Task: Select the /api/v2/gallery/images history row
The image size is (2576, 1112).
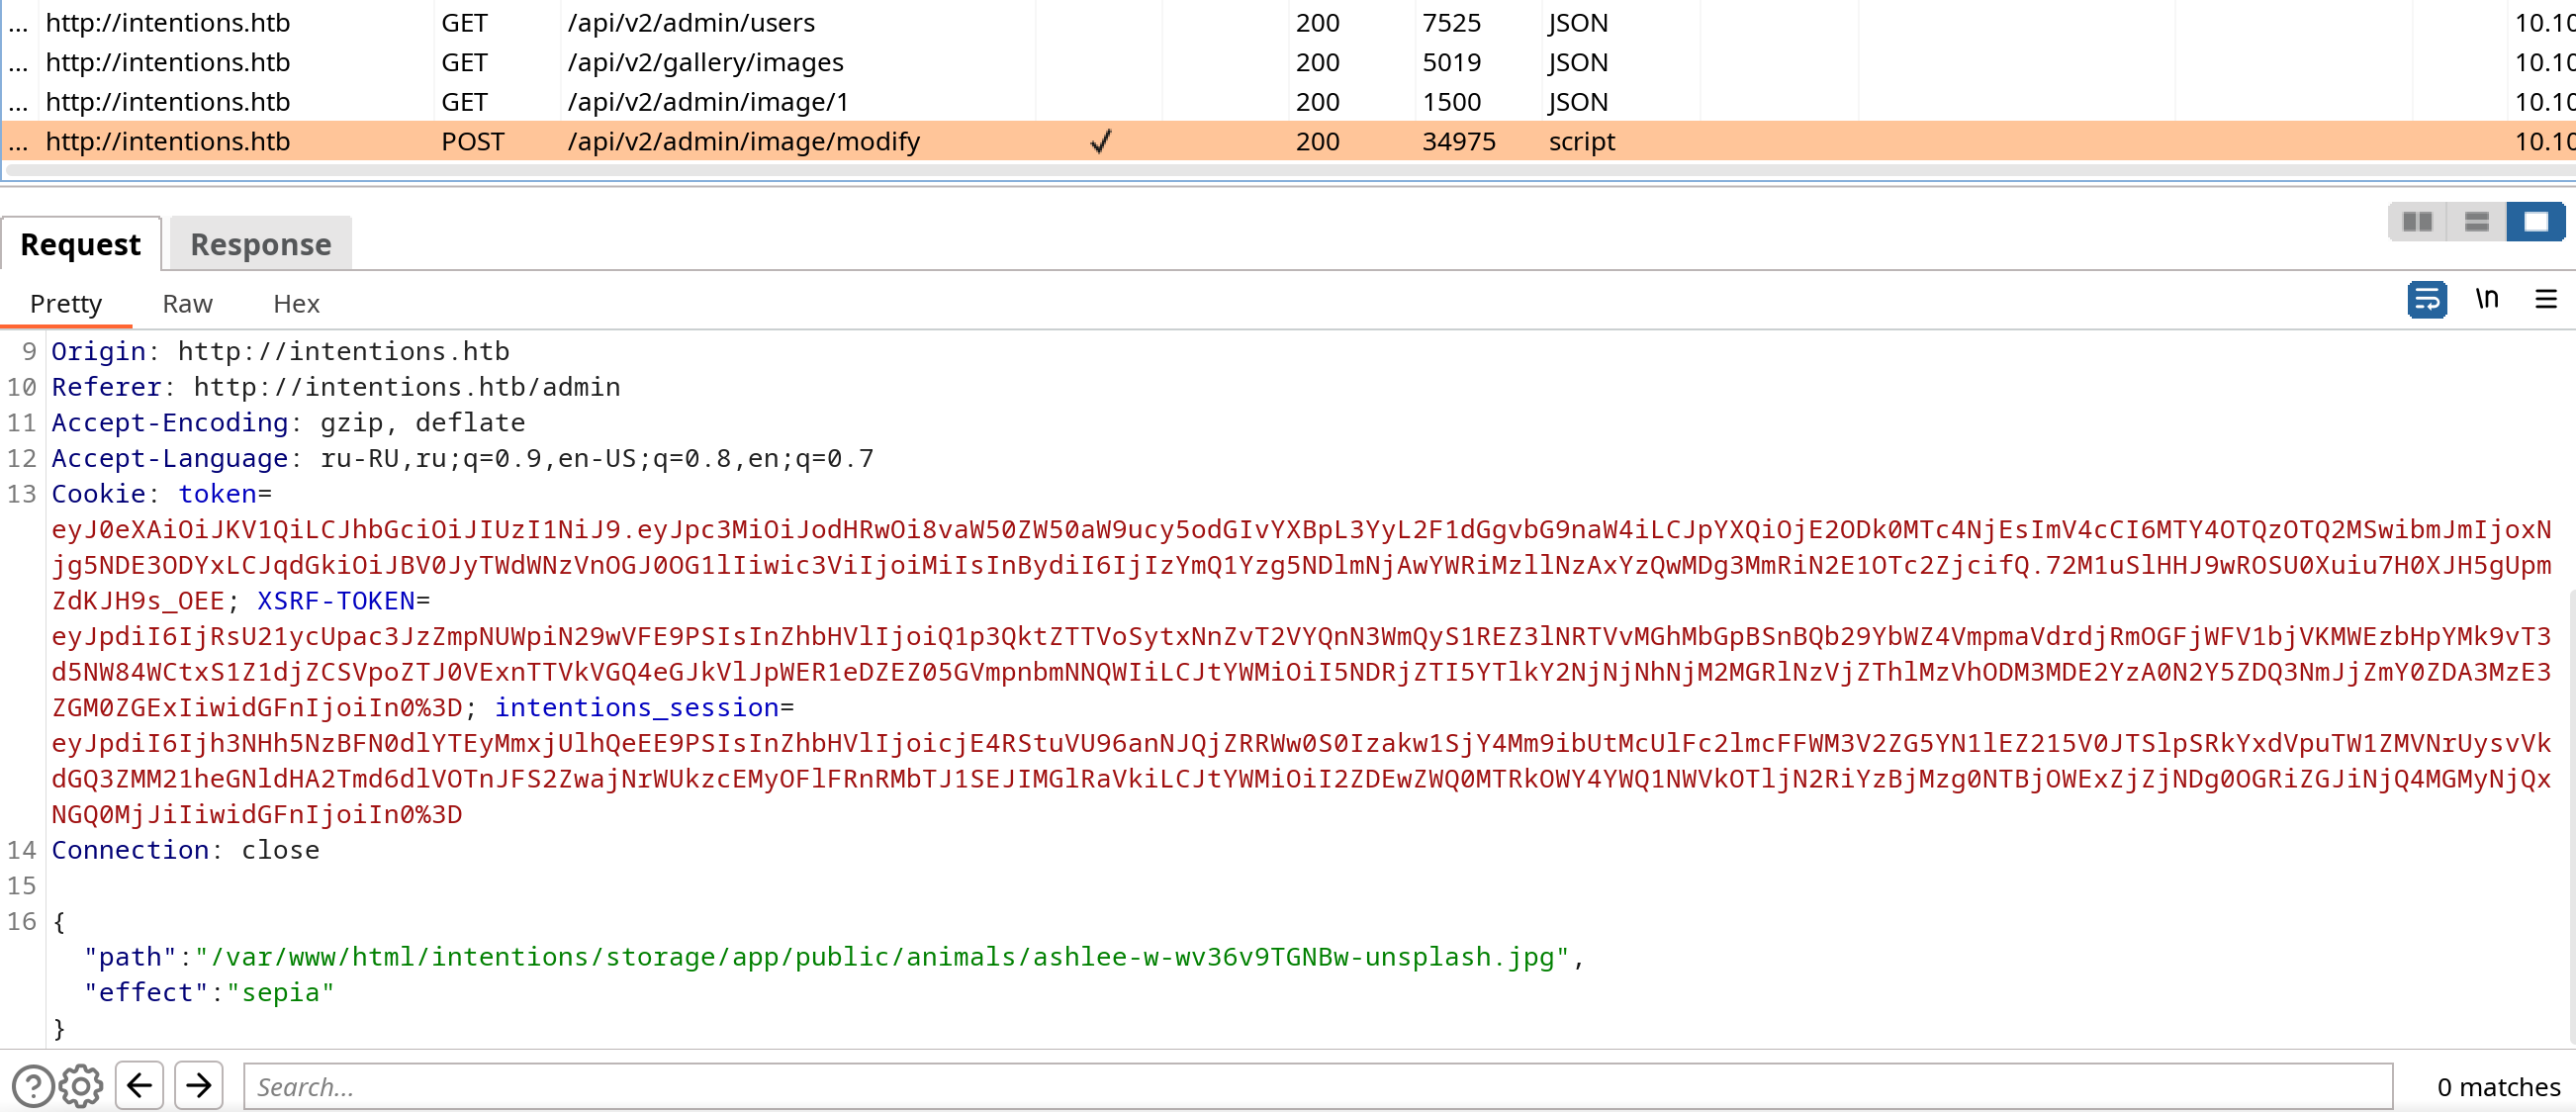Action: point(1288,62)
